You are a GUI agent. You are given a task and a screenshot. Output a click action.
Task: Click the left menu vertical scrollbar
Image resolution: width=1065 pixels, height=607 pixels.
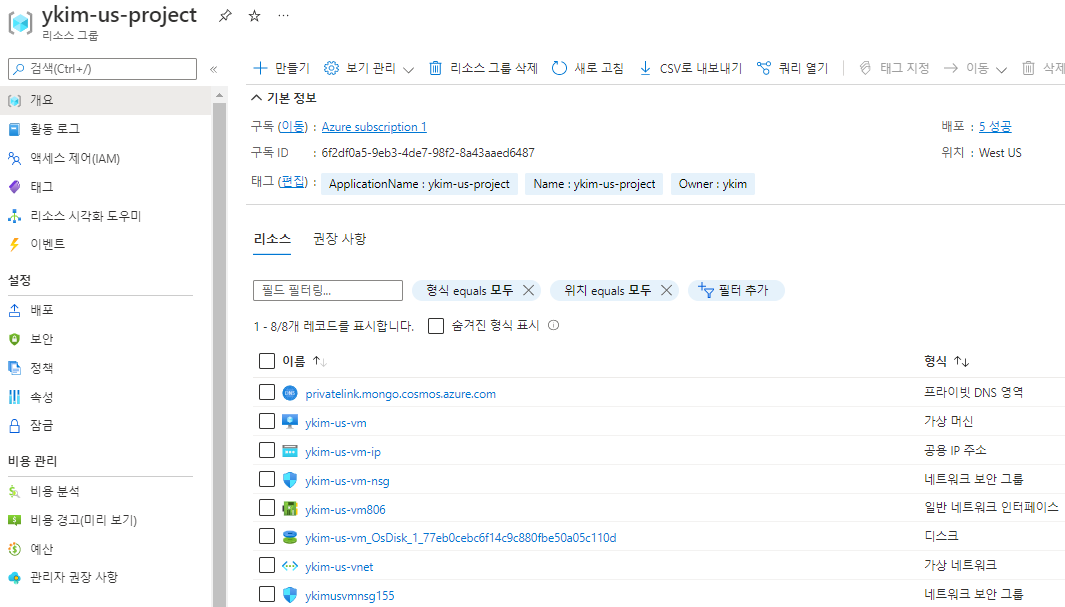click(x=219, y=353)
